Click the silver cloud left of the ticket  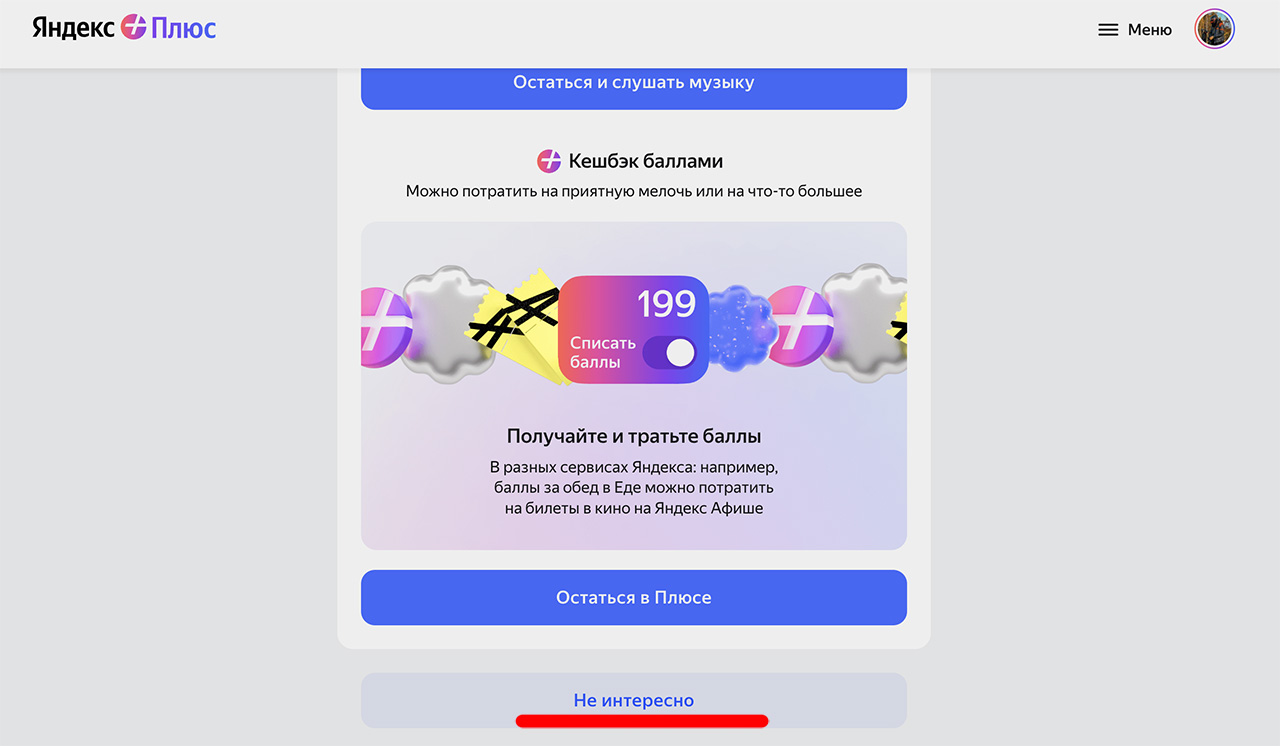tap(450, 322)
